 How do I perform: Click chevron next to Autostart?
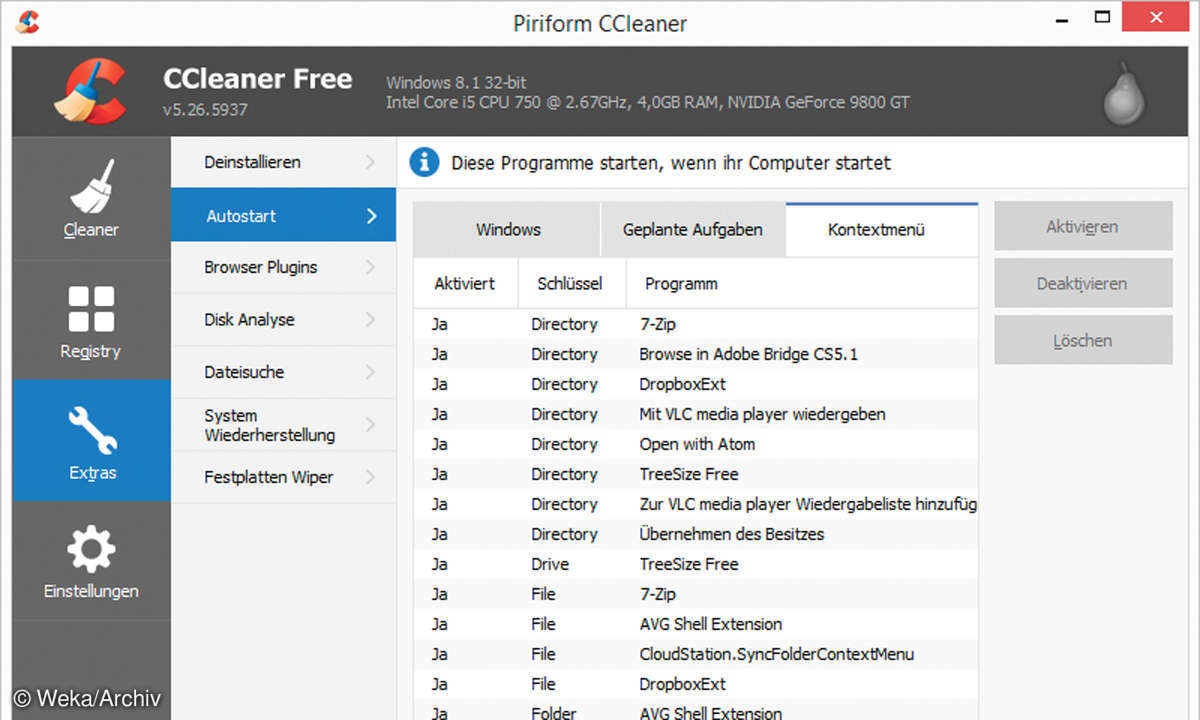pos(371,215)
